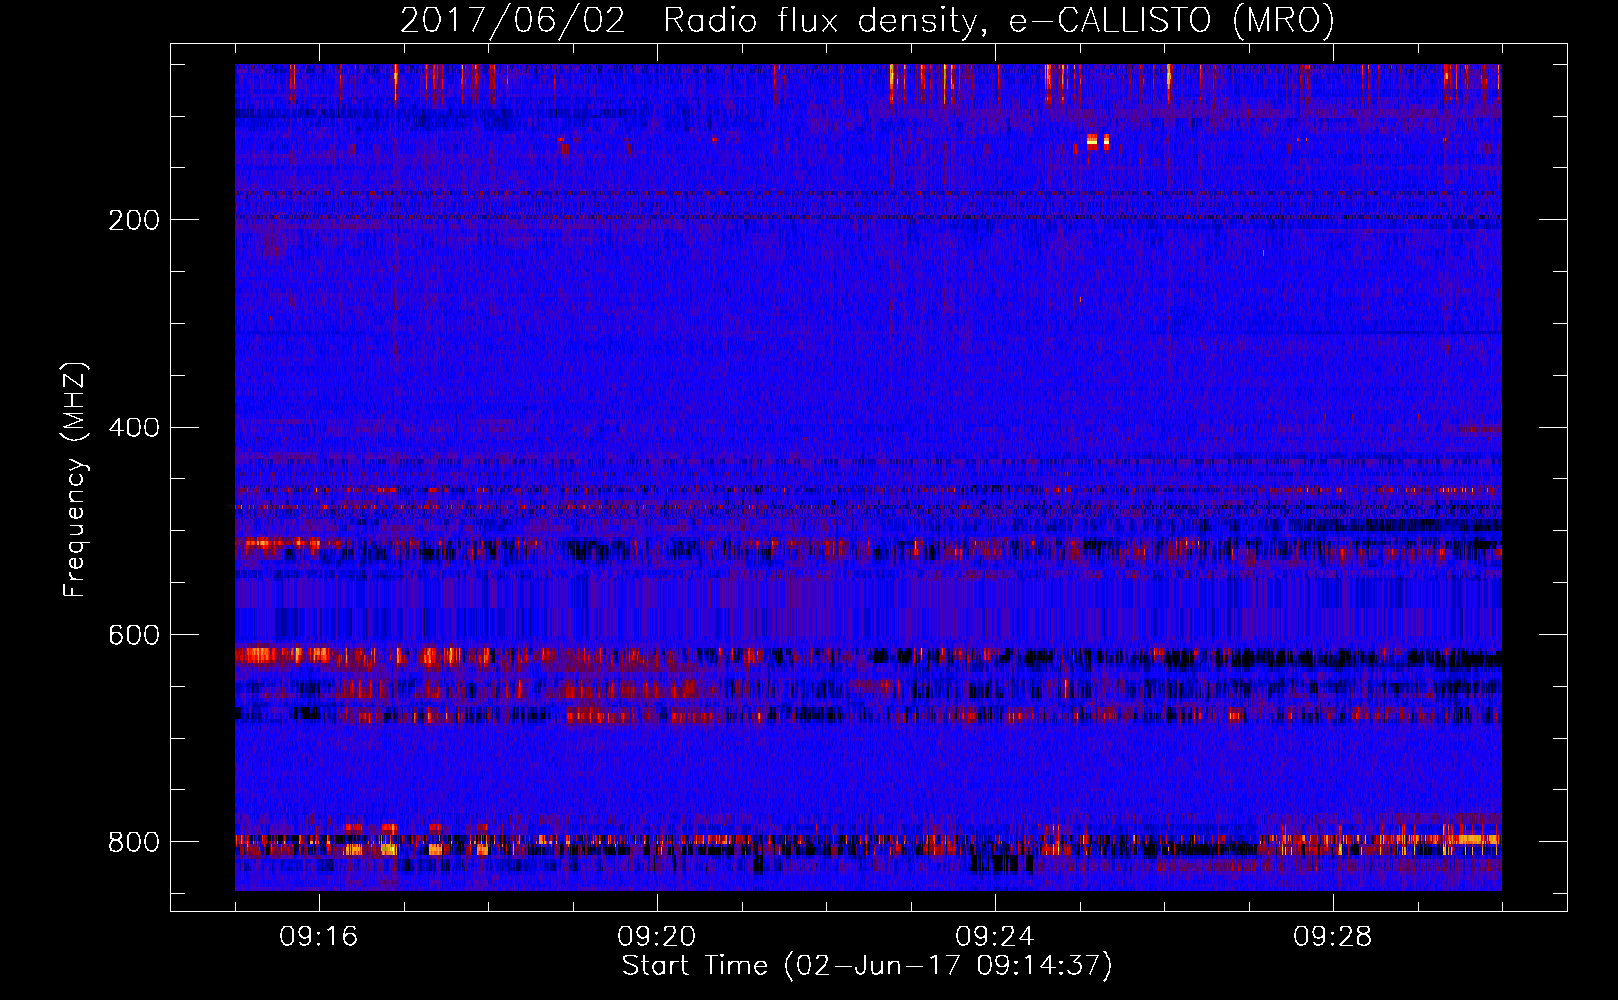
Task: Click the 09:24 time tick label
Action: pyautogui.click(x=995, y=937)
